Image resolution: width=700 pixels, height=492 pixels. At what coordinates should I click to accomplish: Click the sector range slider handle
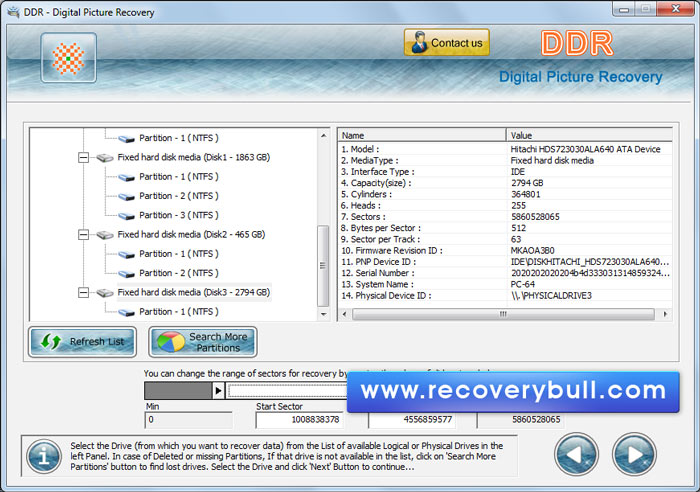point(218,391)
